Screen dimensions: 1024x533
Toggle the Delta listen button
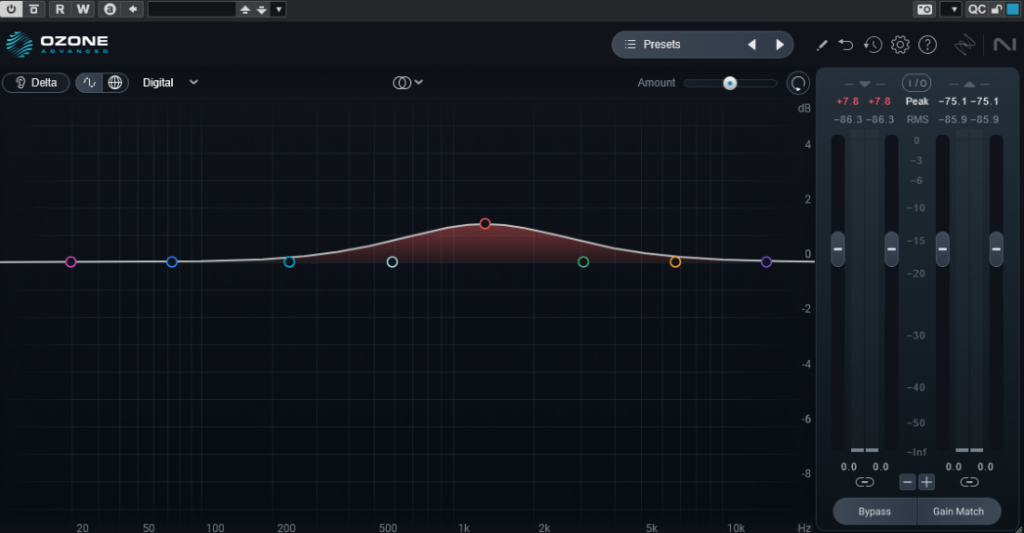click(x=36, y=83)
